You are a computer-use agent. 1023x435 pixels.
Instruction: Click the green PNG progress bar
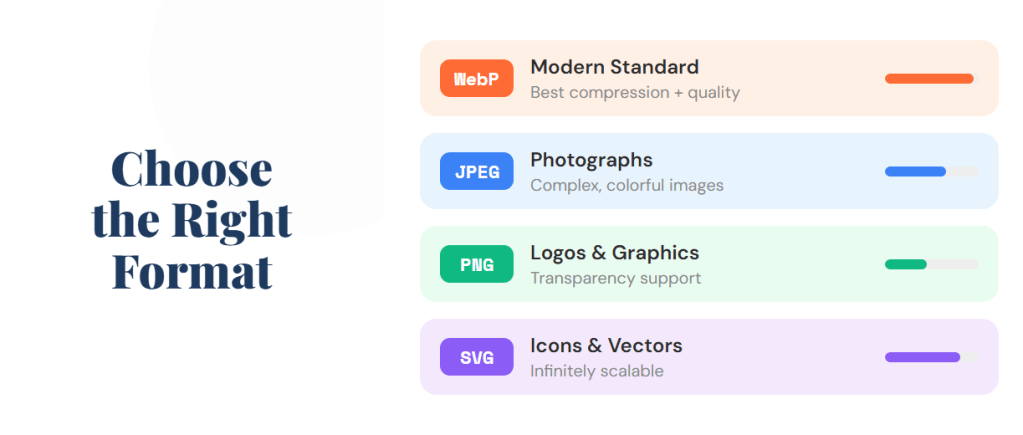click(x=906, y=264)
